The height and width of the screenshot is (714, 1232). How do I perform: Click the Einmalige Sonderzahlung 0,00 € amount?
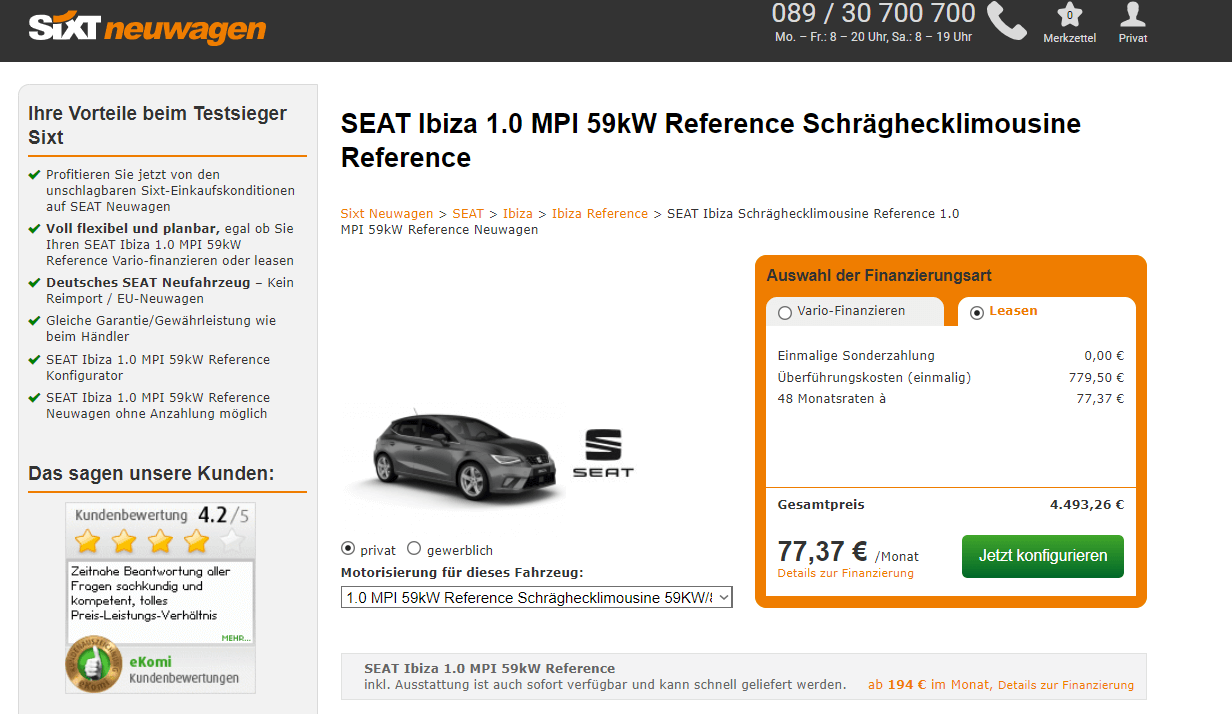(x=1104, y=355)
